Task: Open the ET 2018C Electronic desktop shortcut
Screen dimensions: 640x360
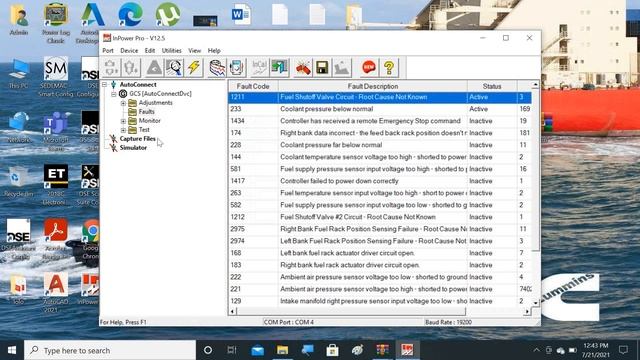Action: (x=56, y=184)
